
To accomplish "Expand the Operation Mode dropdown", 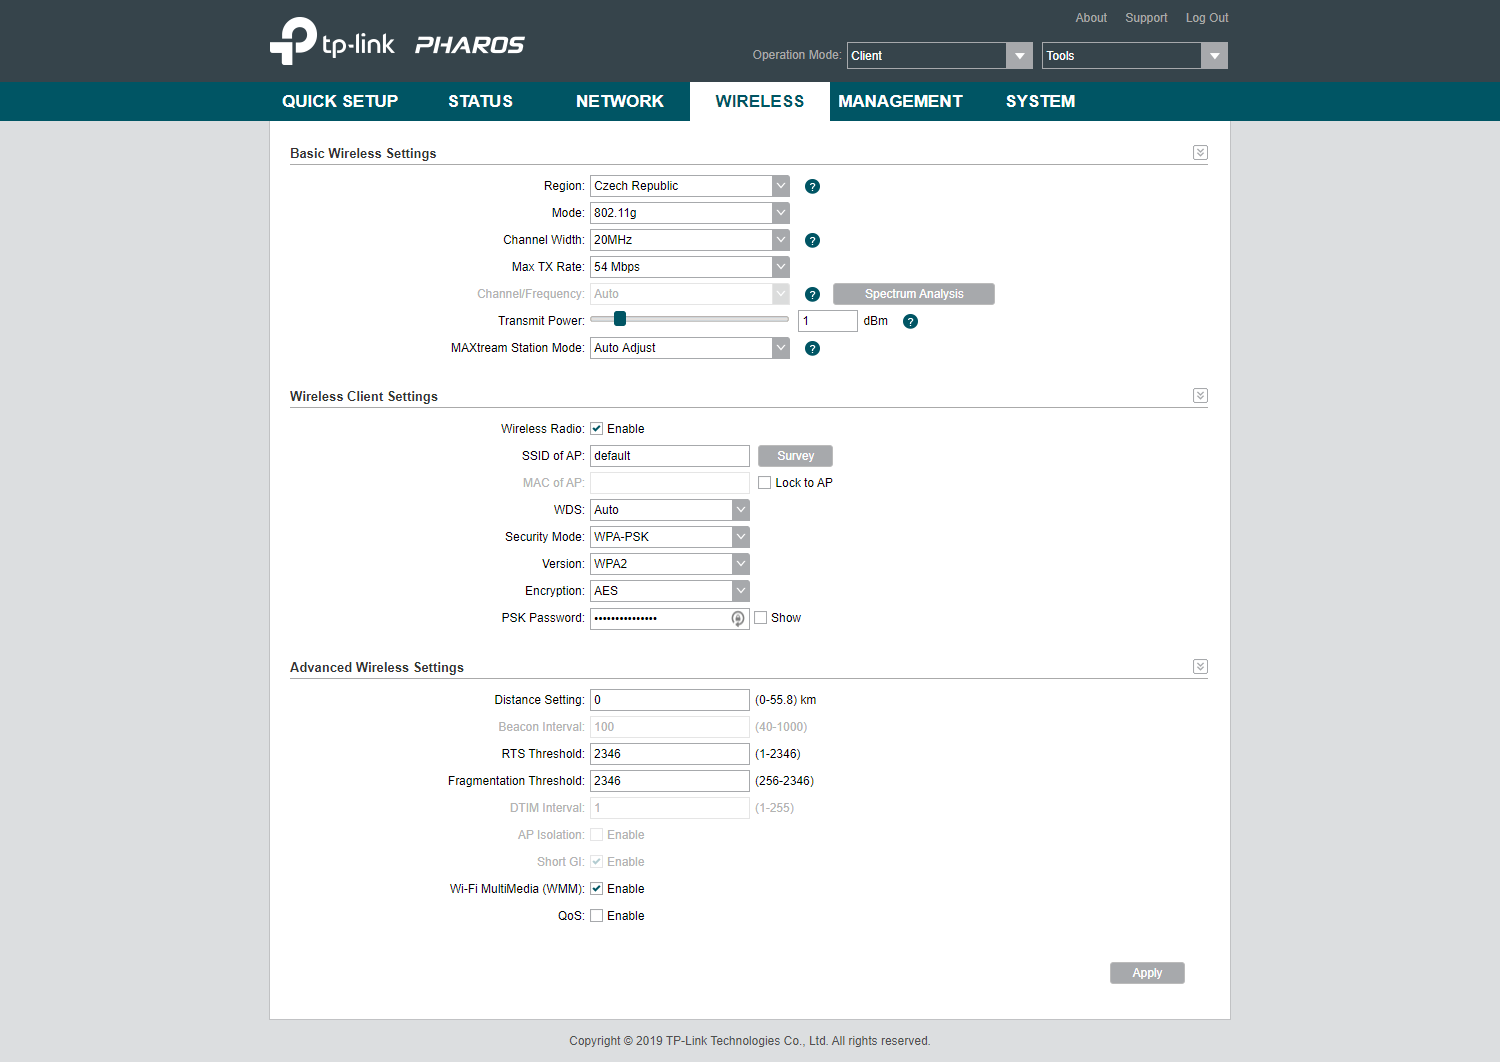I will (x=939, y=56).
